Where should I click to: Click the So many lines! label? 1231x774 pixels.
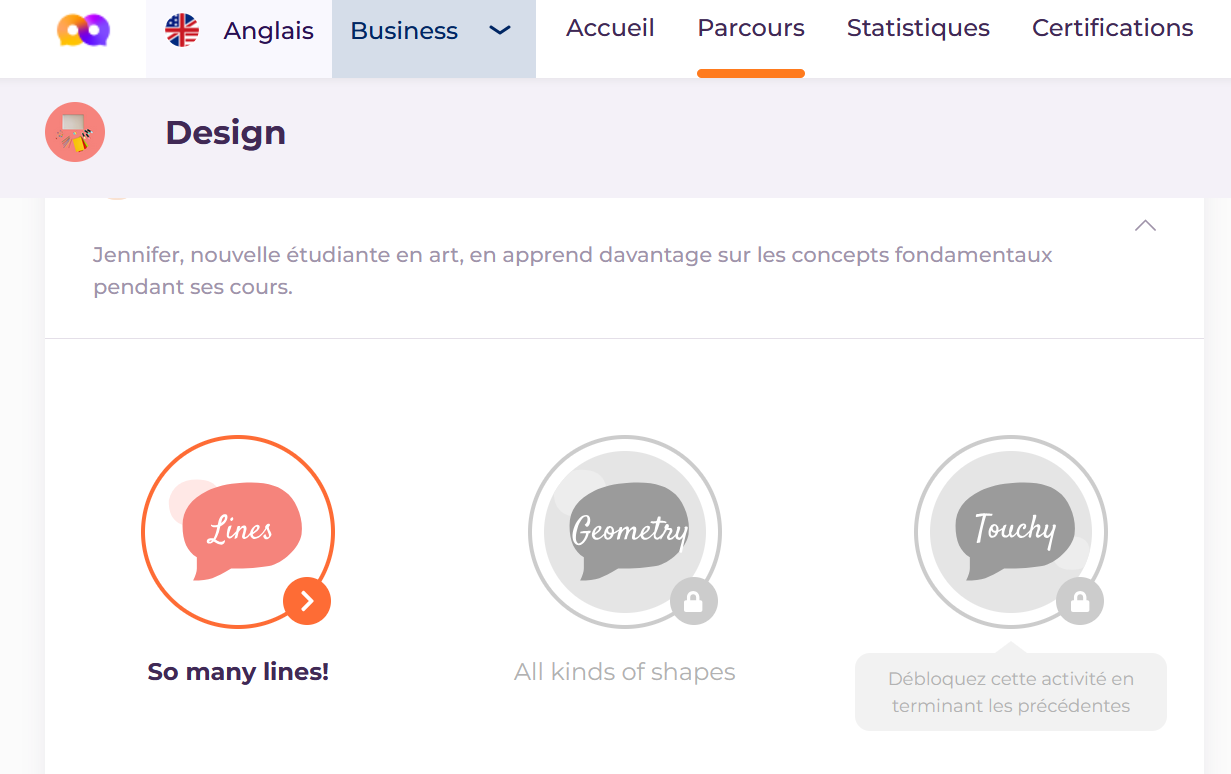(238, 671)
